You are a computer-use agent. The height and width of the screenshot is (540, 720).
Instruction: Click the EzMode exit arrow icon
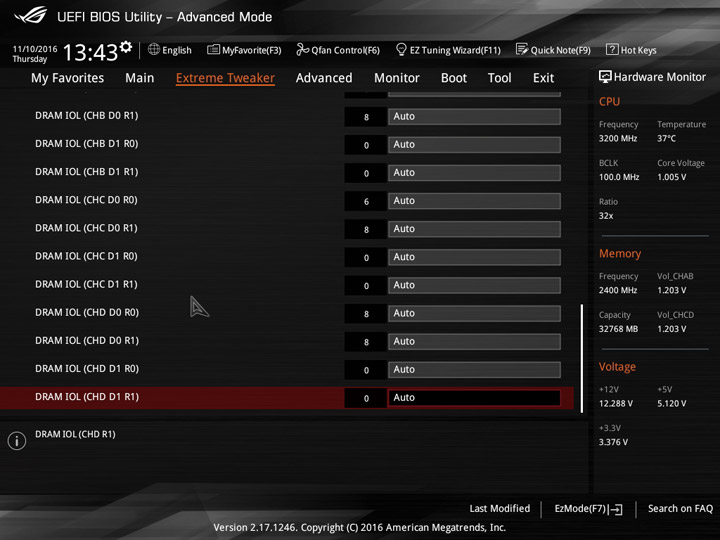[x=616, y=509]
